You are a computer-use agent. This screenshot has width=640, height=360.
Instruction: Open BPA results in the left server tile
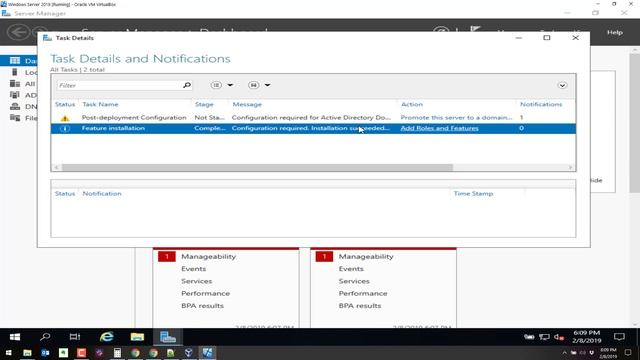tap(202, 305)
